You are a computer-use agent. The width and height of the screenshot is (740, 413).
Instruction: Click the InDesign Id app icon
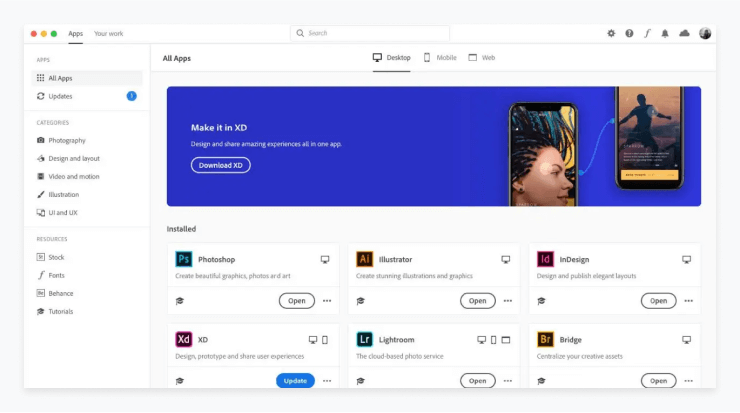pyautogui.click(x=545, y=259)
